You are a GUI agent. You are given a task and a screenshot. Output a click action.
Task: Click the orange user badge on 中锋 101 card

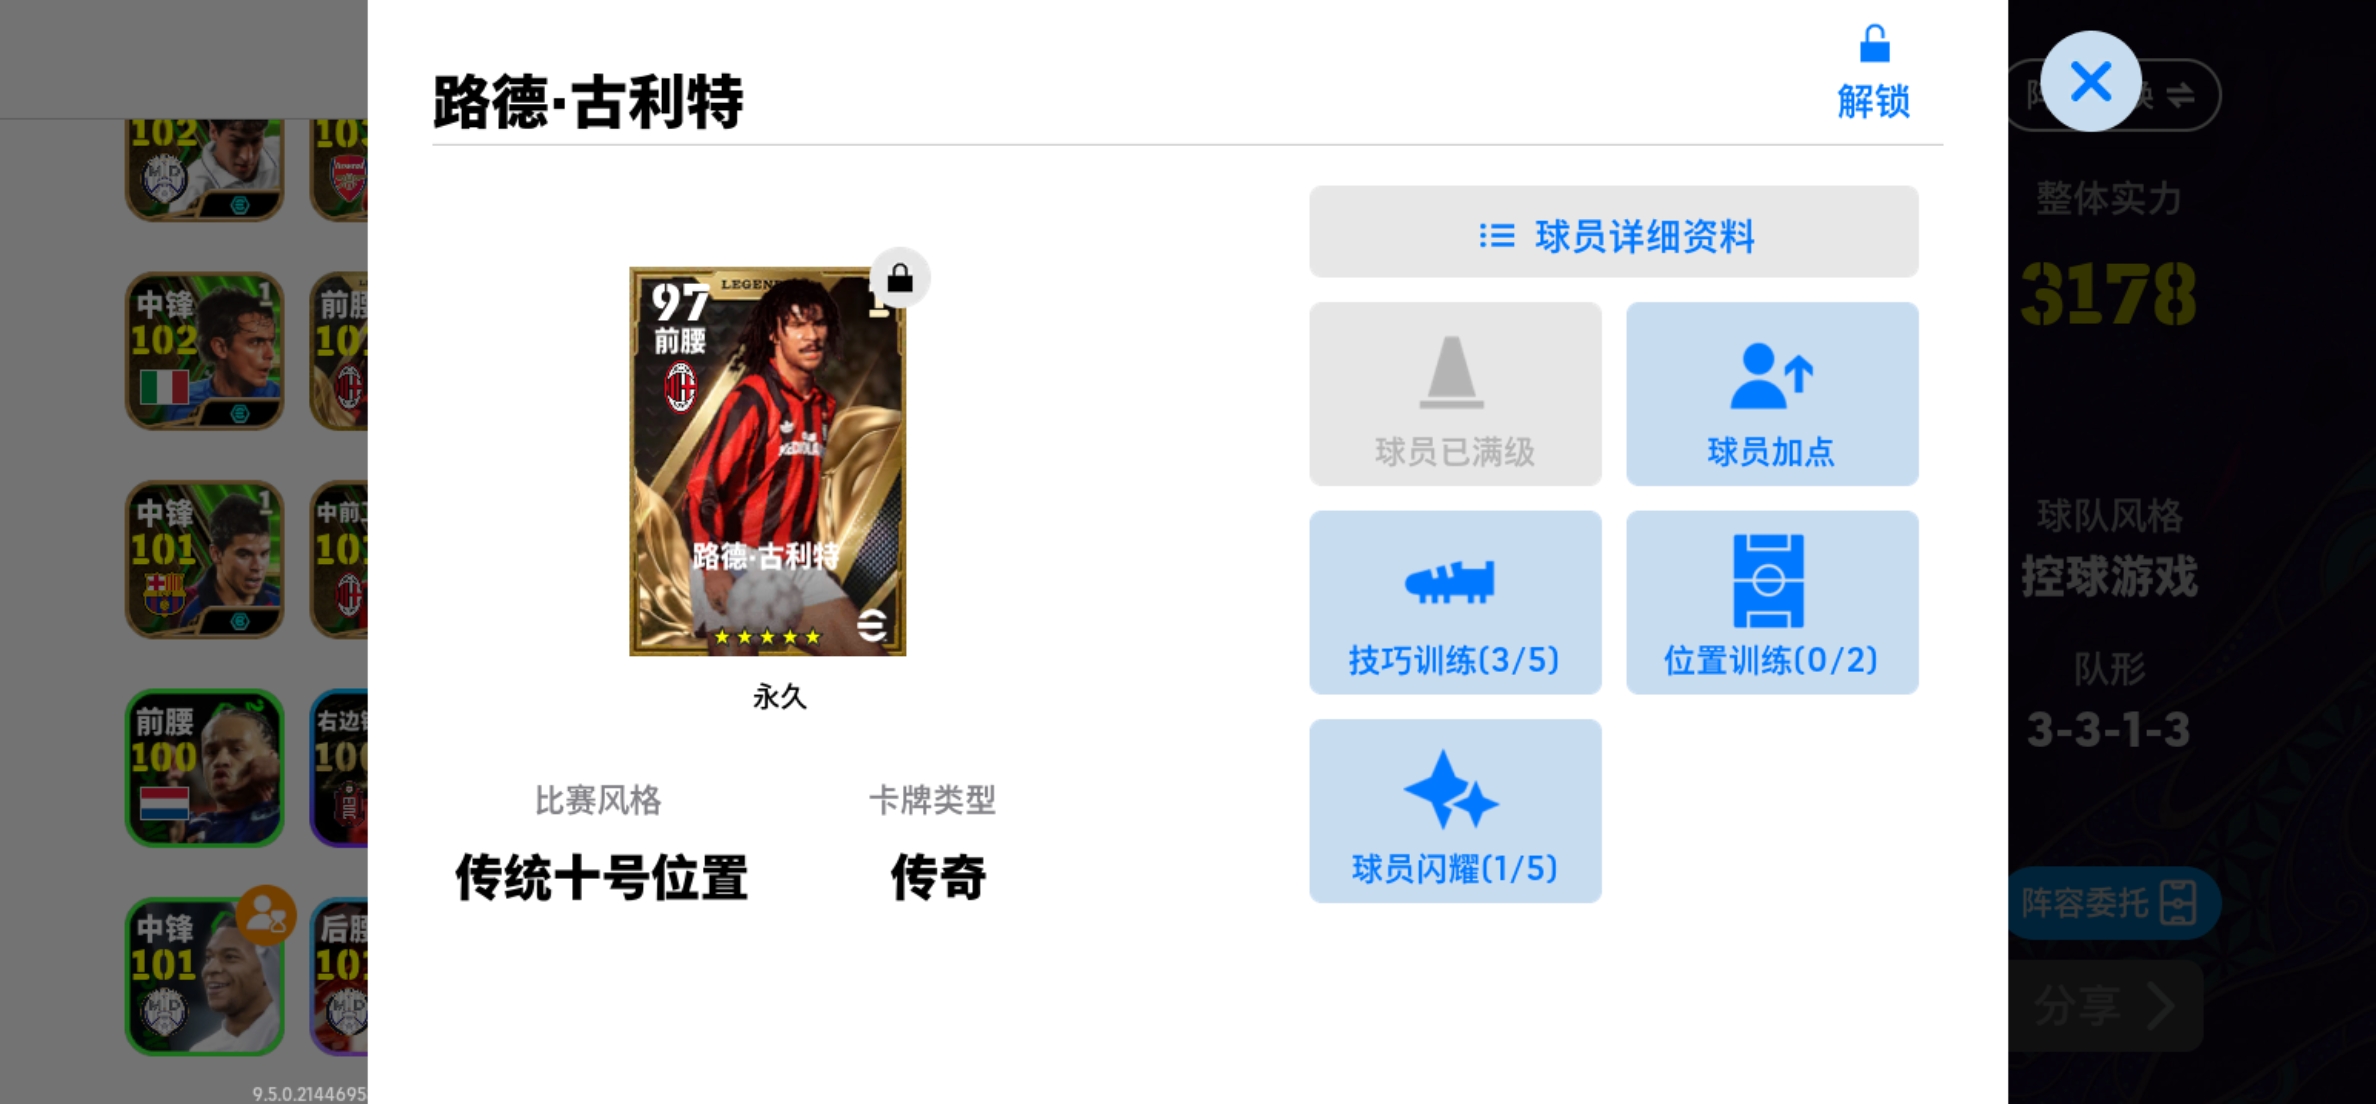pyautogui.click(x=266, y=914)
